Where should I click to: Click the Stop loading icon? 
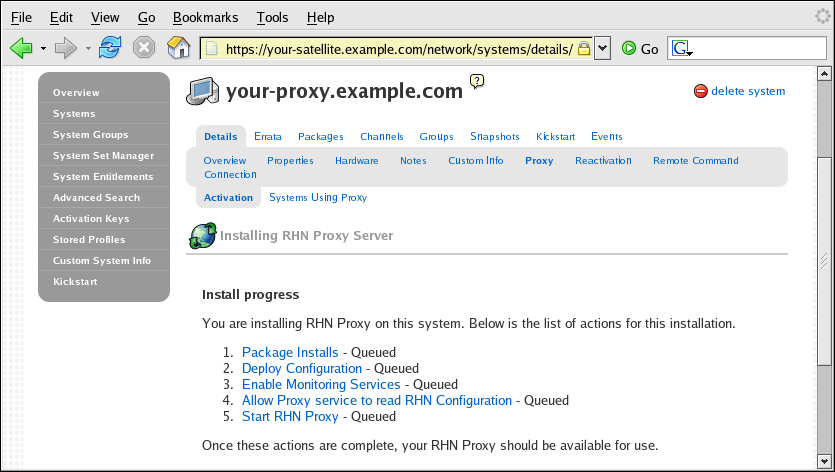(x=144, y=47)
